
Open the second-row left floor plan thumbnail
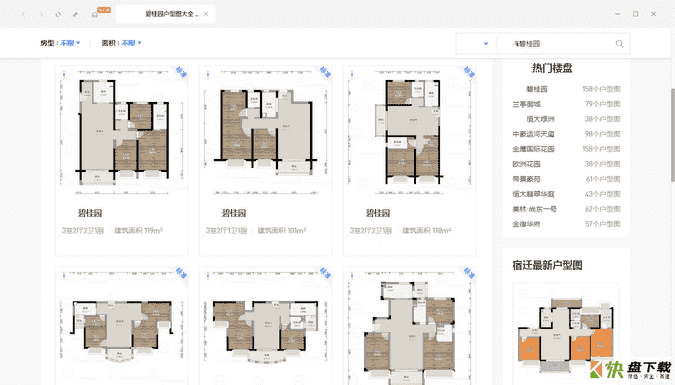coord(122,327)
